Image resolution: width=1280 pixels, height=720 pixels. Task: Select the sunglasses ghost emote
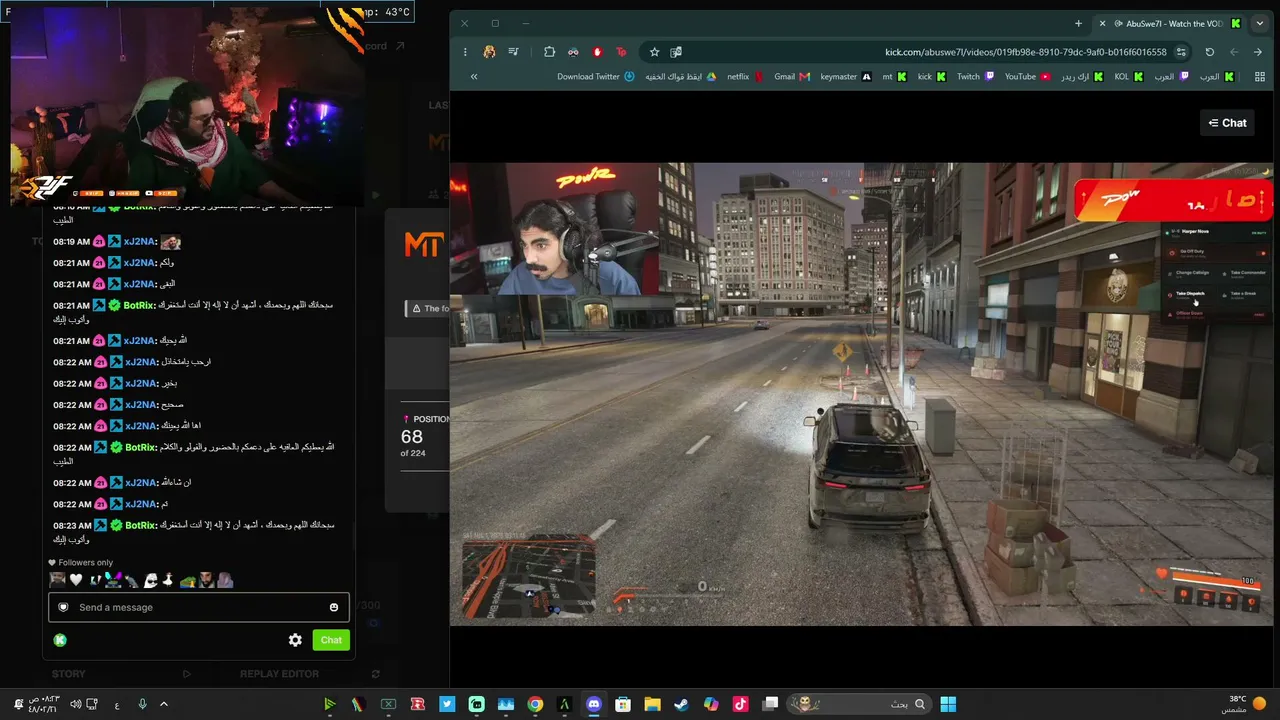click(150, 580)
